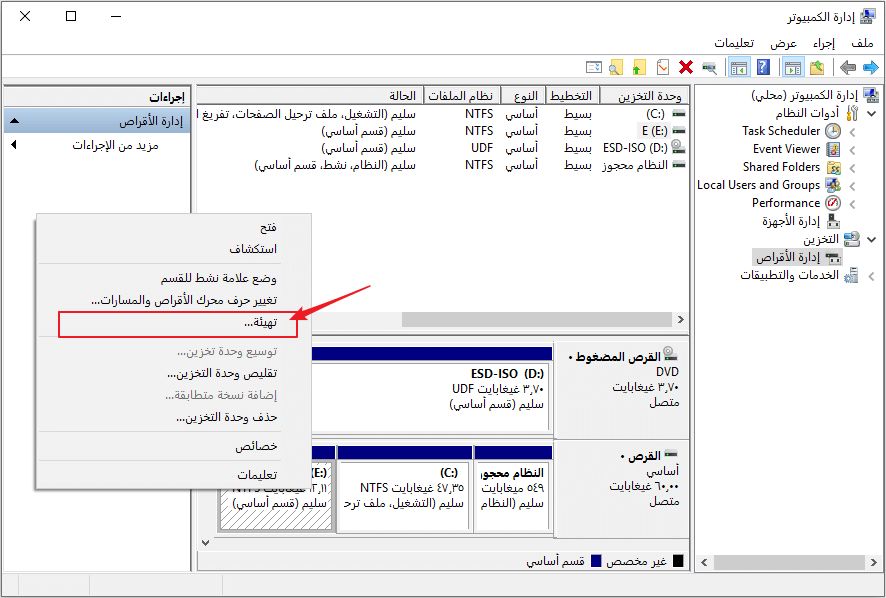Choose استكشاف (Explore) in context menu
This screenshot has width=886, height=598.
point(175,249)
